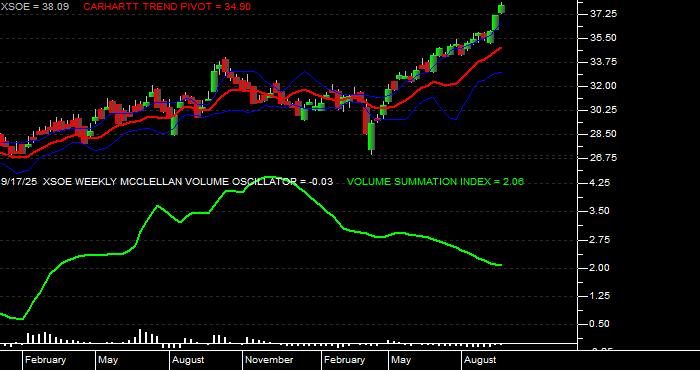Click the second May time axis label

pyautogui.click(x=401, y=360)
